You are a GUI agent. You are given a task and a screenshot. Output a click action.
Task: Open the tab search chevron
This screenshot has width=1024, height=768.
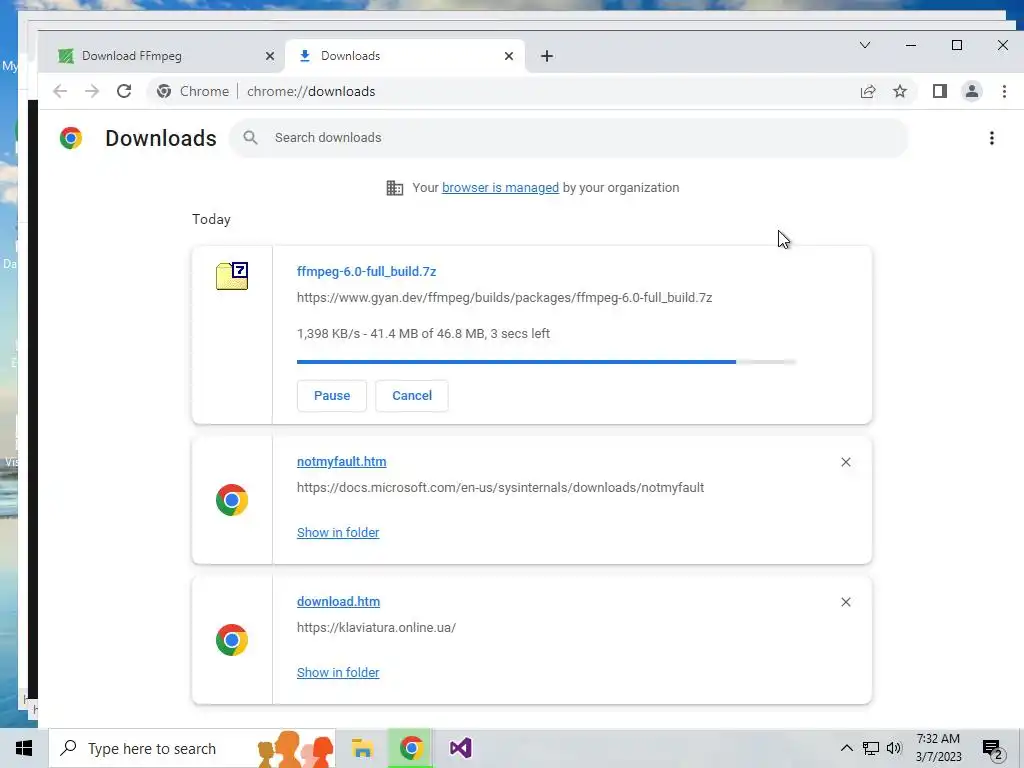click(x=865, y=45)
